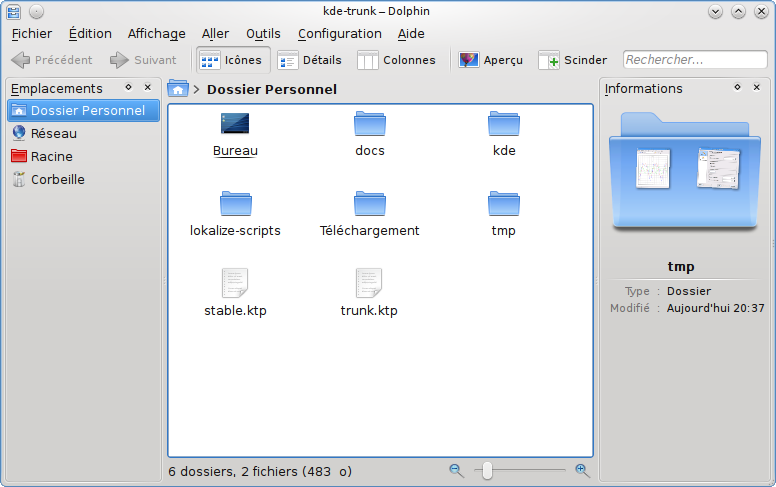Undock the Emplacements panel
The width and height of the screenshot is (776, 487).
[x=128, y=88]
